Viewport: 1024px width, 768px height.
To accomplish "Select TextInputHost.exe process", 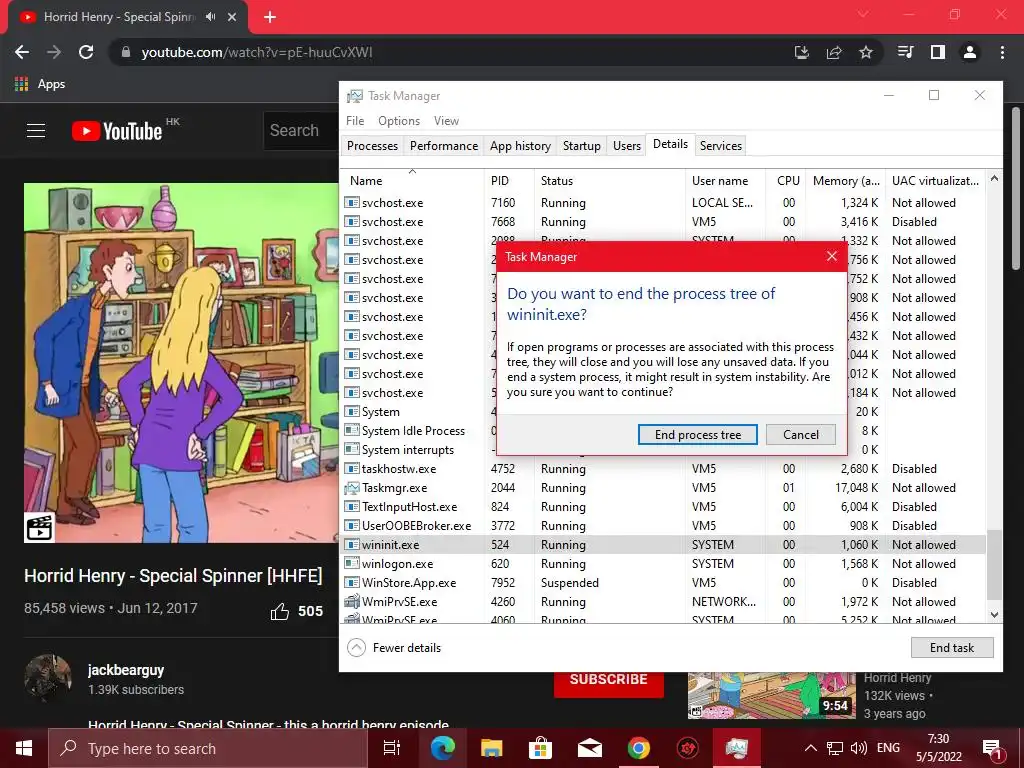I will click(664, 507).
